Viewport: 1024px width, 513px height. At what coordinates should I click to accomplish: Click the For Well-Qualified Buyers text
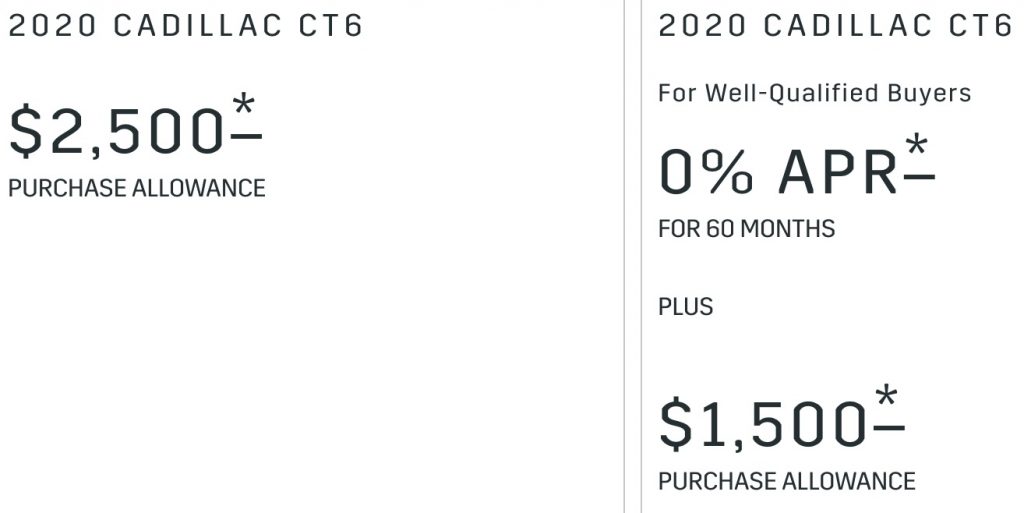[x=814, y=93]
